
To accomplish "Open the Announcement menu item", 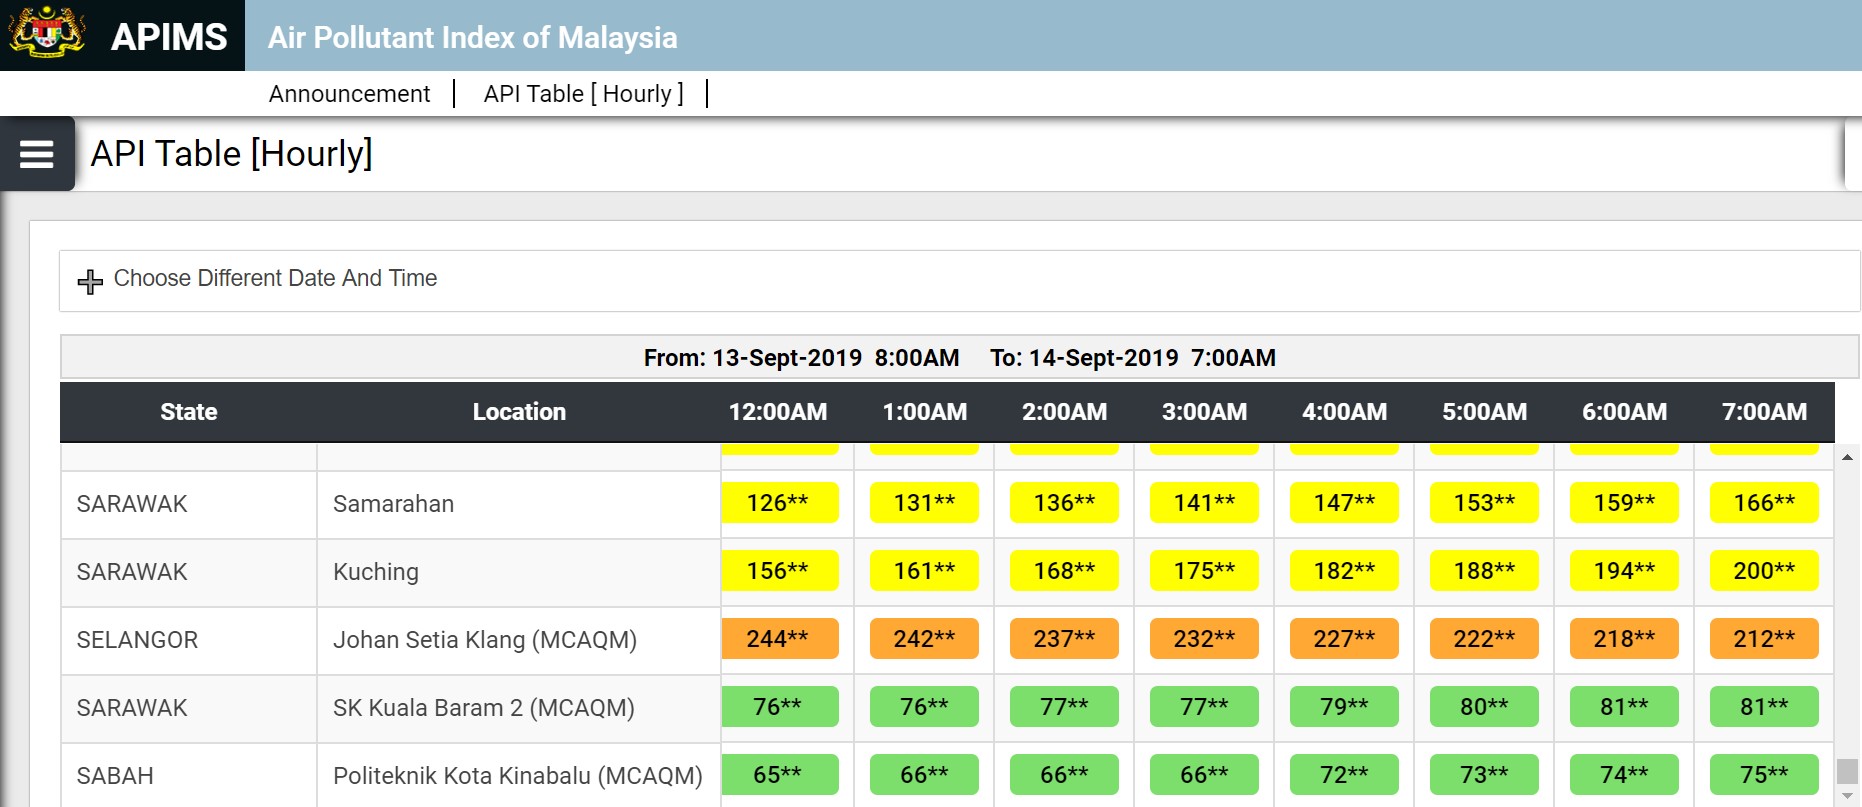I will [349, 93].
